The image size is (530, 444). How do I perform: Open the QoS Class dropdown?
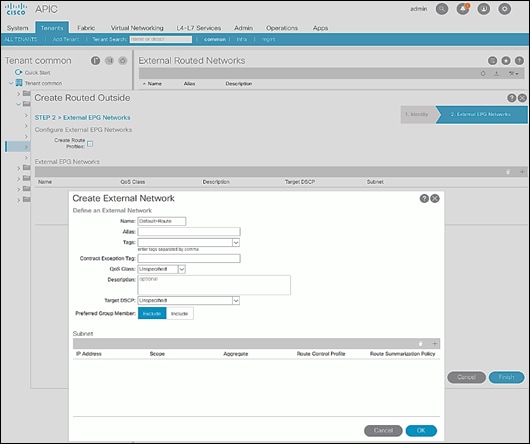[182, 269]
